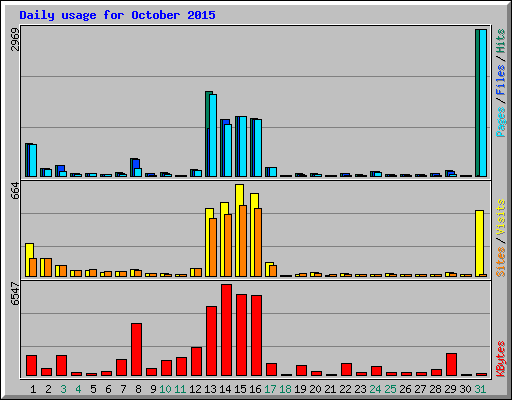Click the 'Daily usage for October 2015' title
The height and width of the screenshot is (400, 512).
tap(117, 15)
